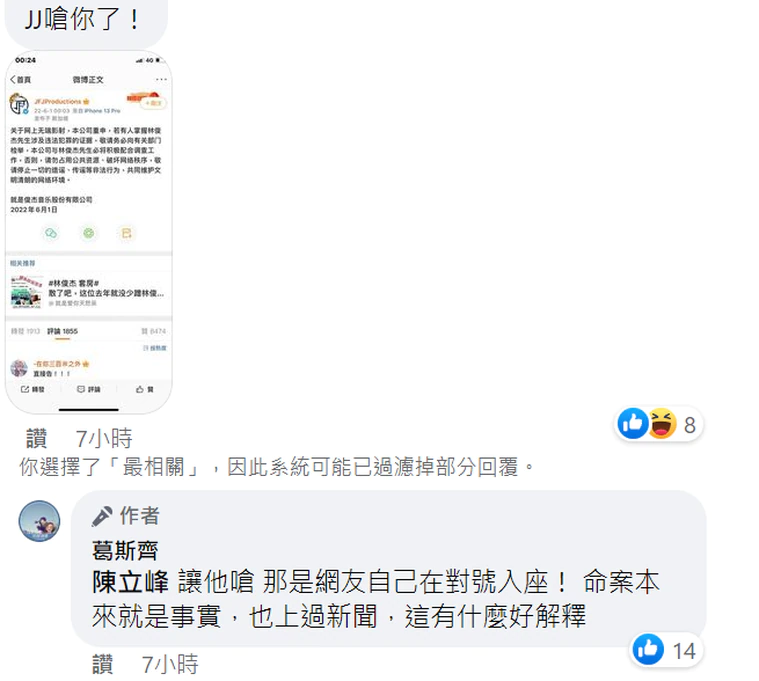This screenshot has width=759, height=681.
Task: View the 8 reactions count list
Action: (690, 425)
